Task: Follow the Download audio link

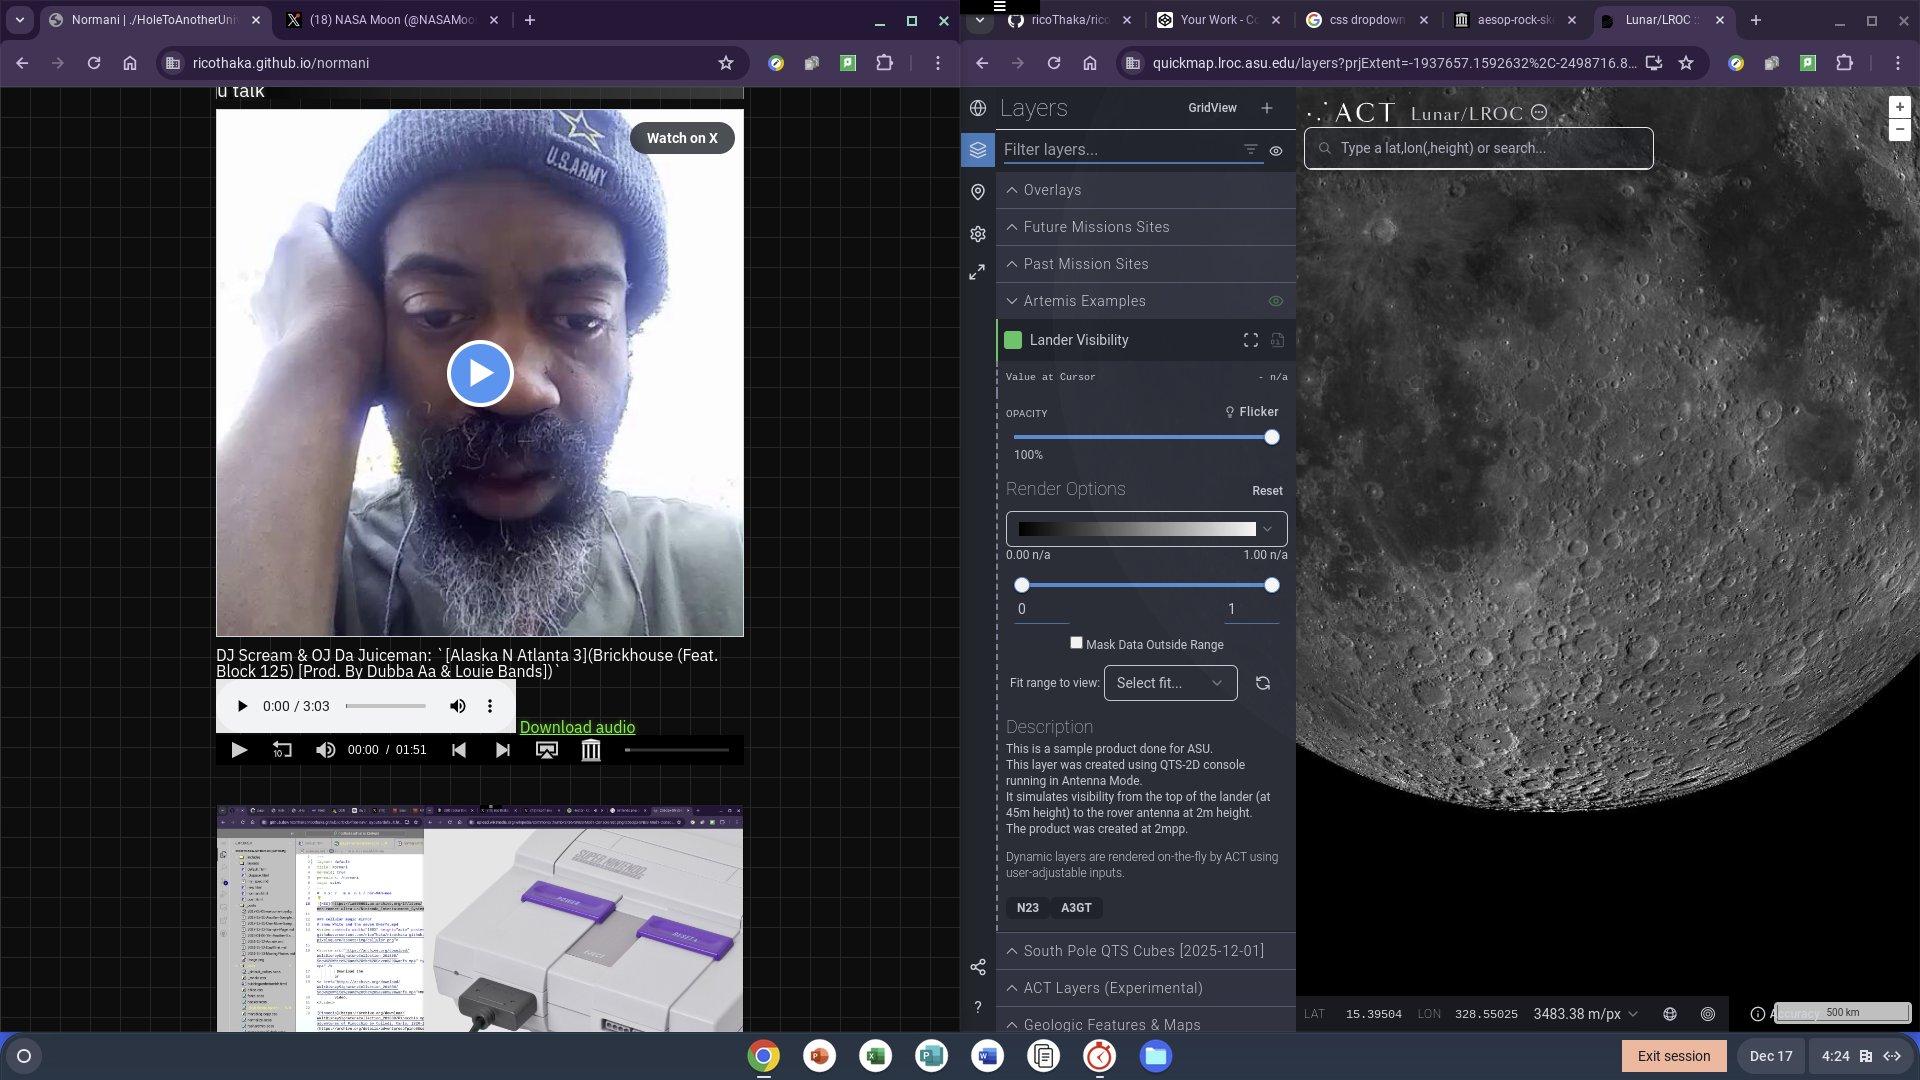Action: (x=577, y=727)
